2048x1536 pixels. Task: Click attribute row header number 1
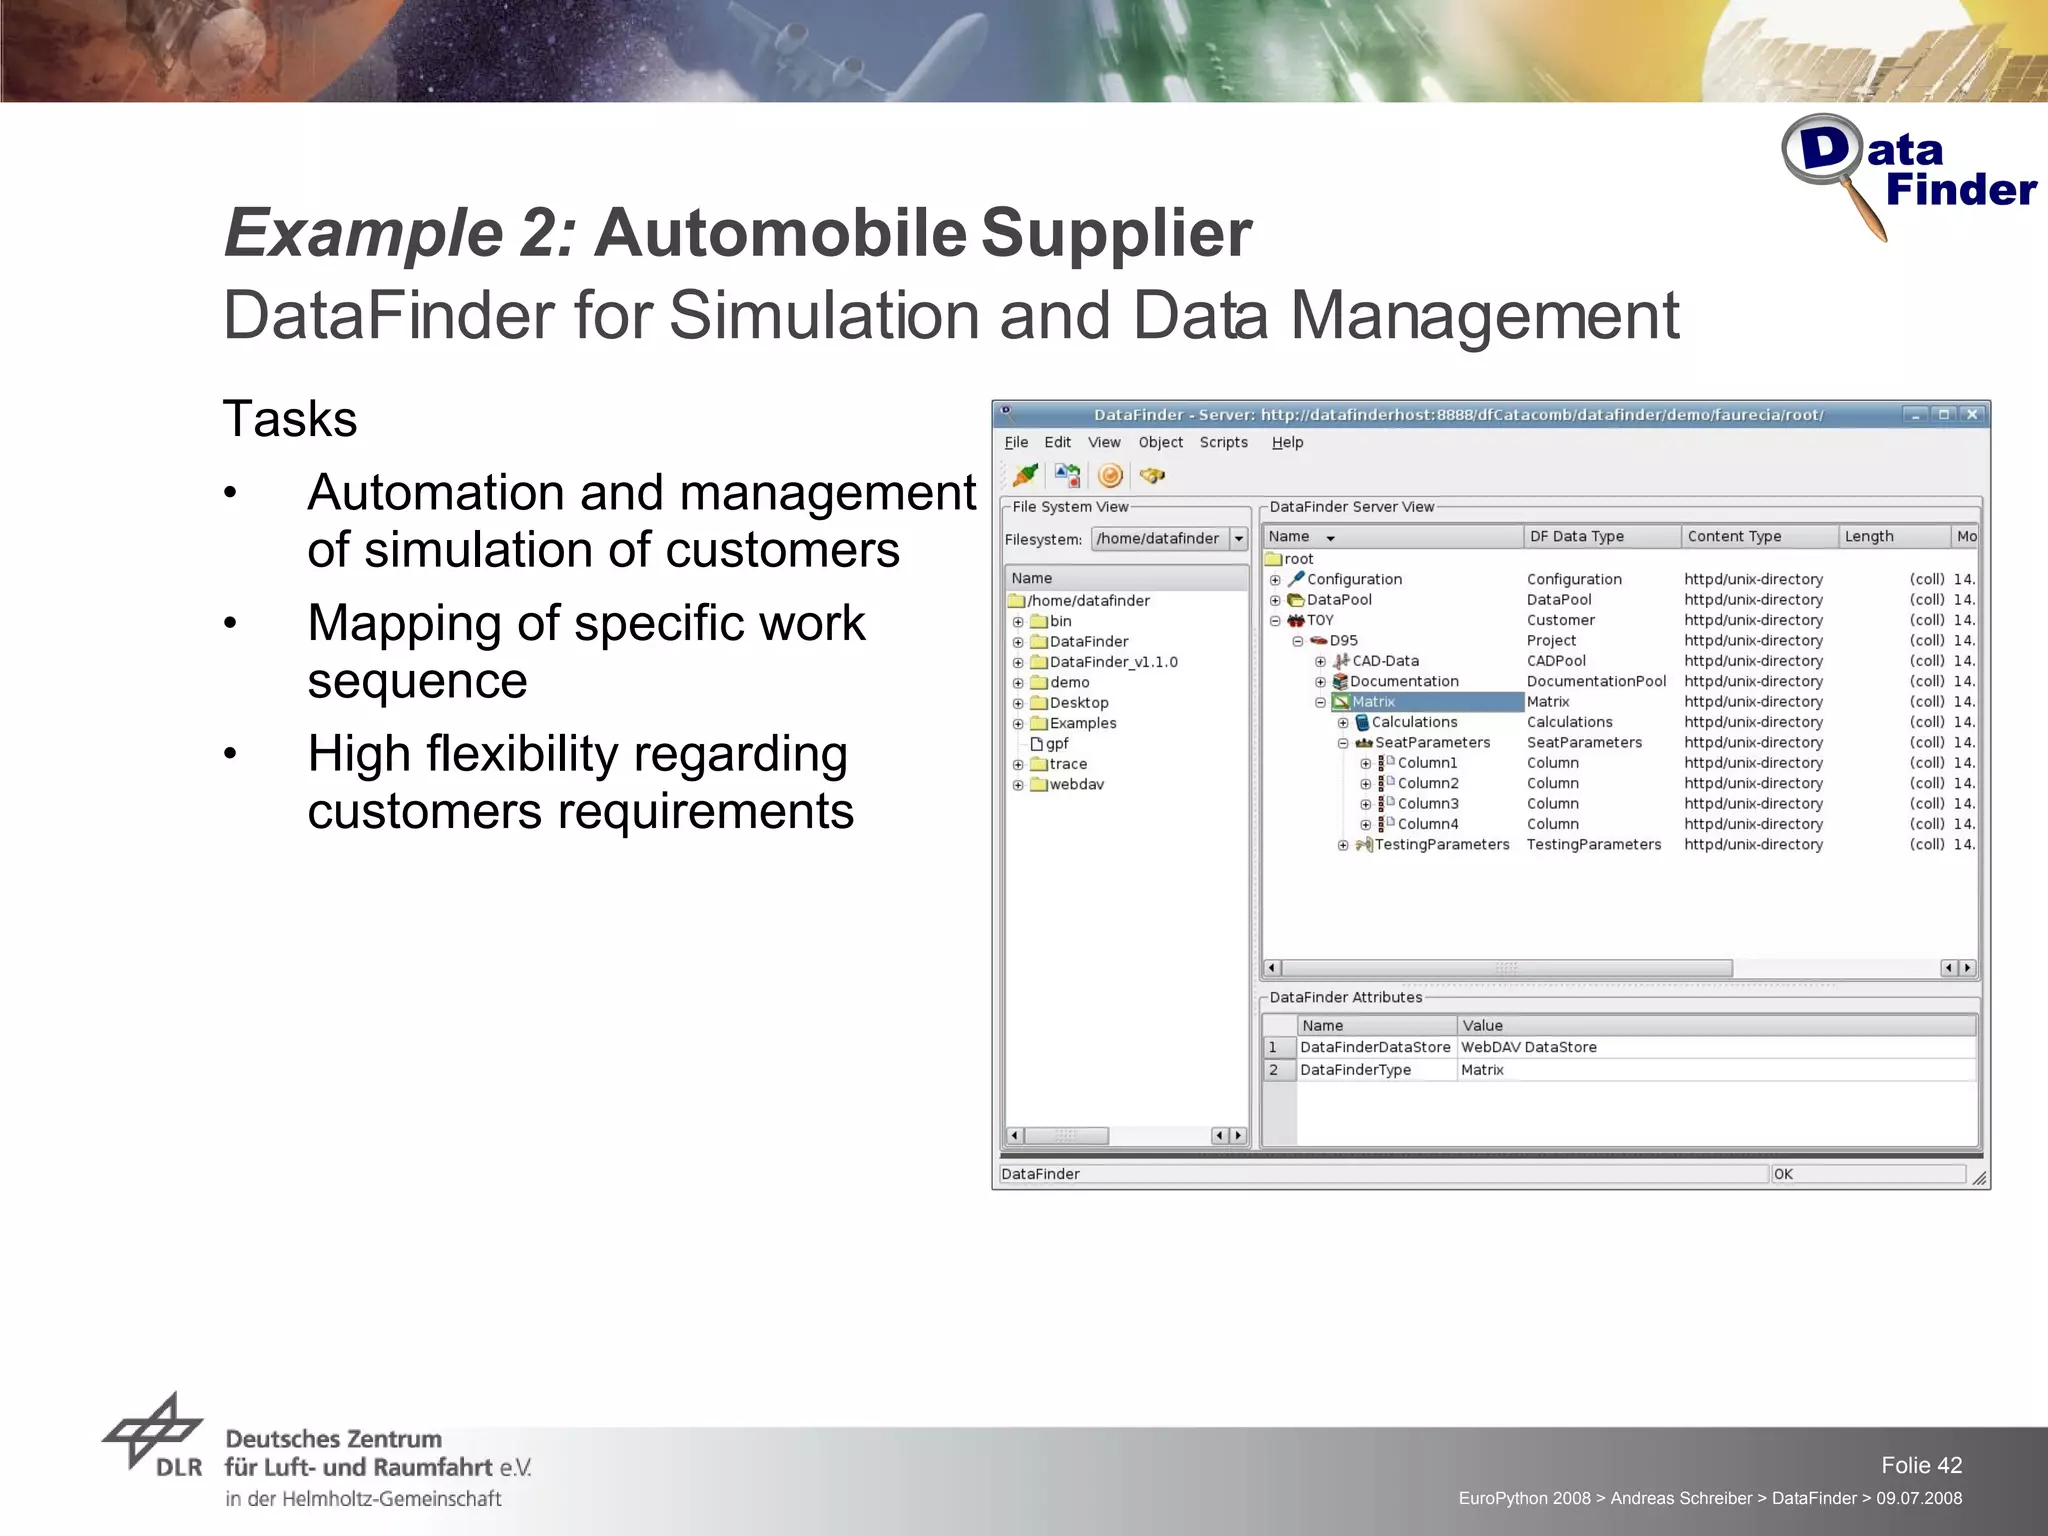(1279, 1047)
